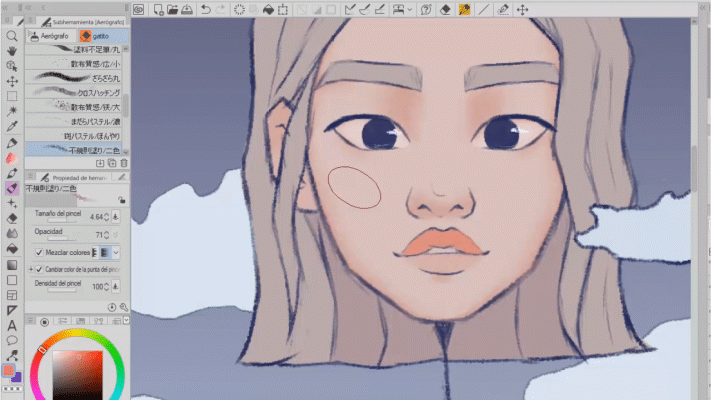Viewport: 711px width, 400px height.
Task: Select the Ruler tool
Action: (12, 310)
